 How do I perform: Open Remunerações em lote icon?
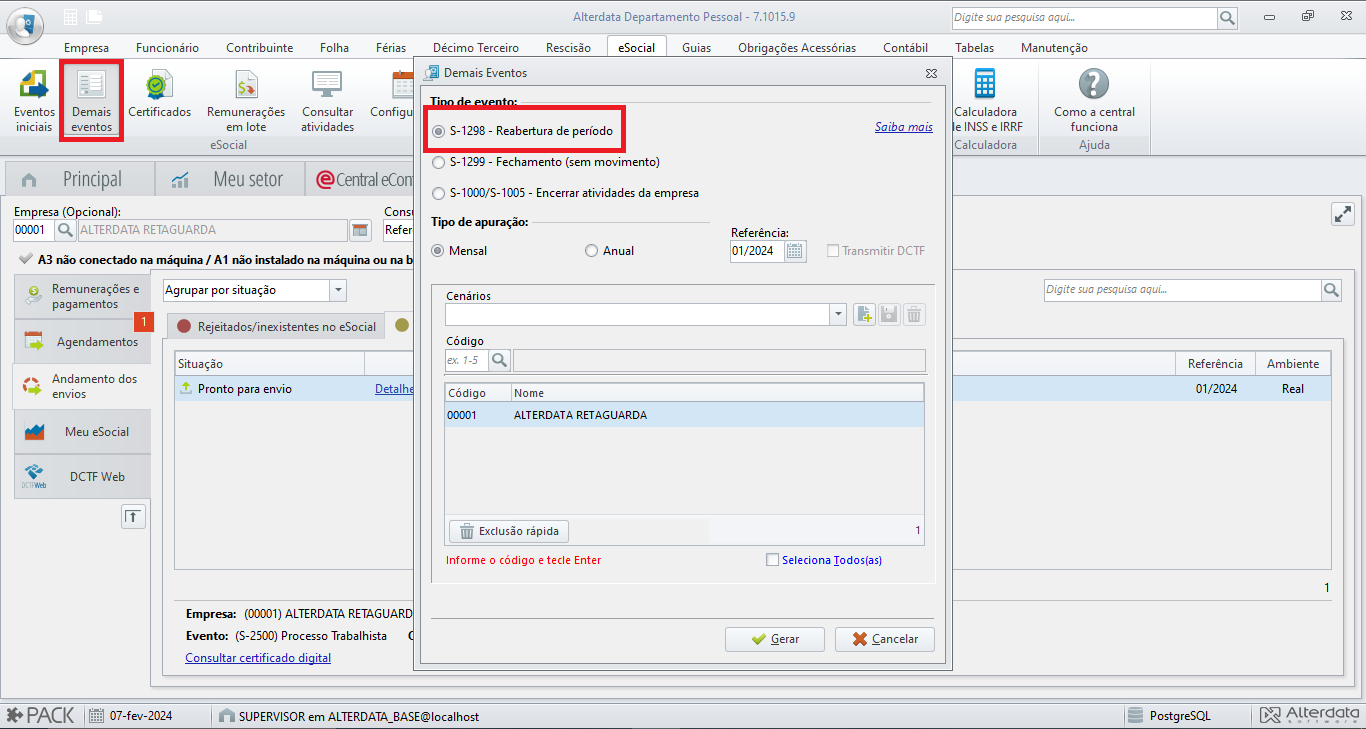click(x=246, y=101)
